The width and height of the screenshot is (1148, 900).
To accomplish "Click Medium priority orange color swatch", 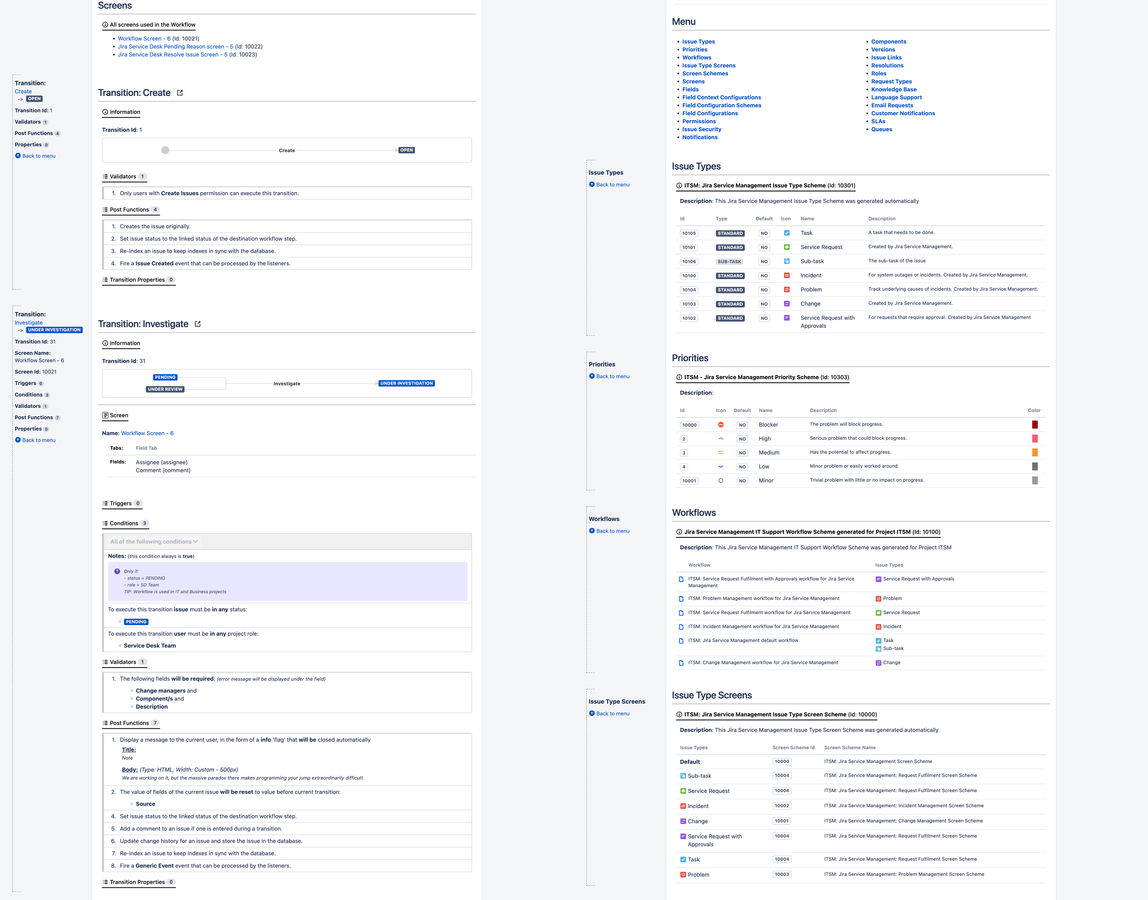I will pos(1035,453).
